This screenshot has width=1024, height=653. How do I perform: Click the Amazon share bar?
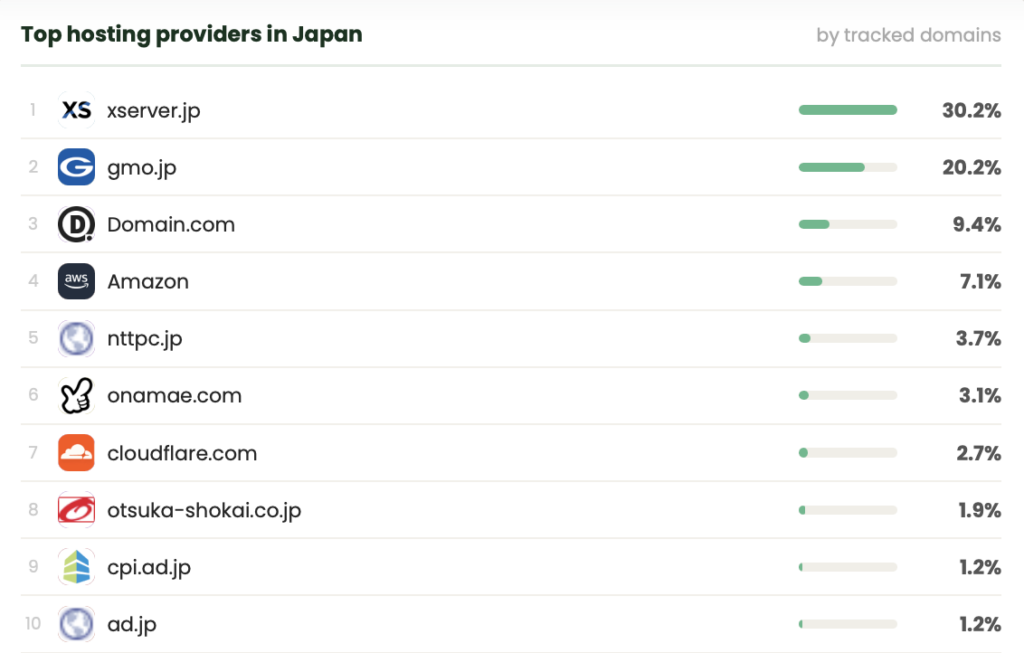click(x=848, y=281)
